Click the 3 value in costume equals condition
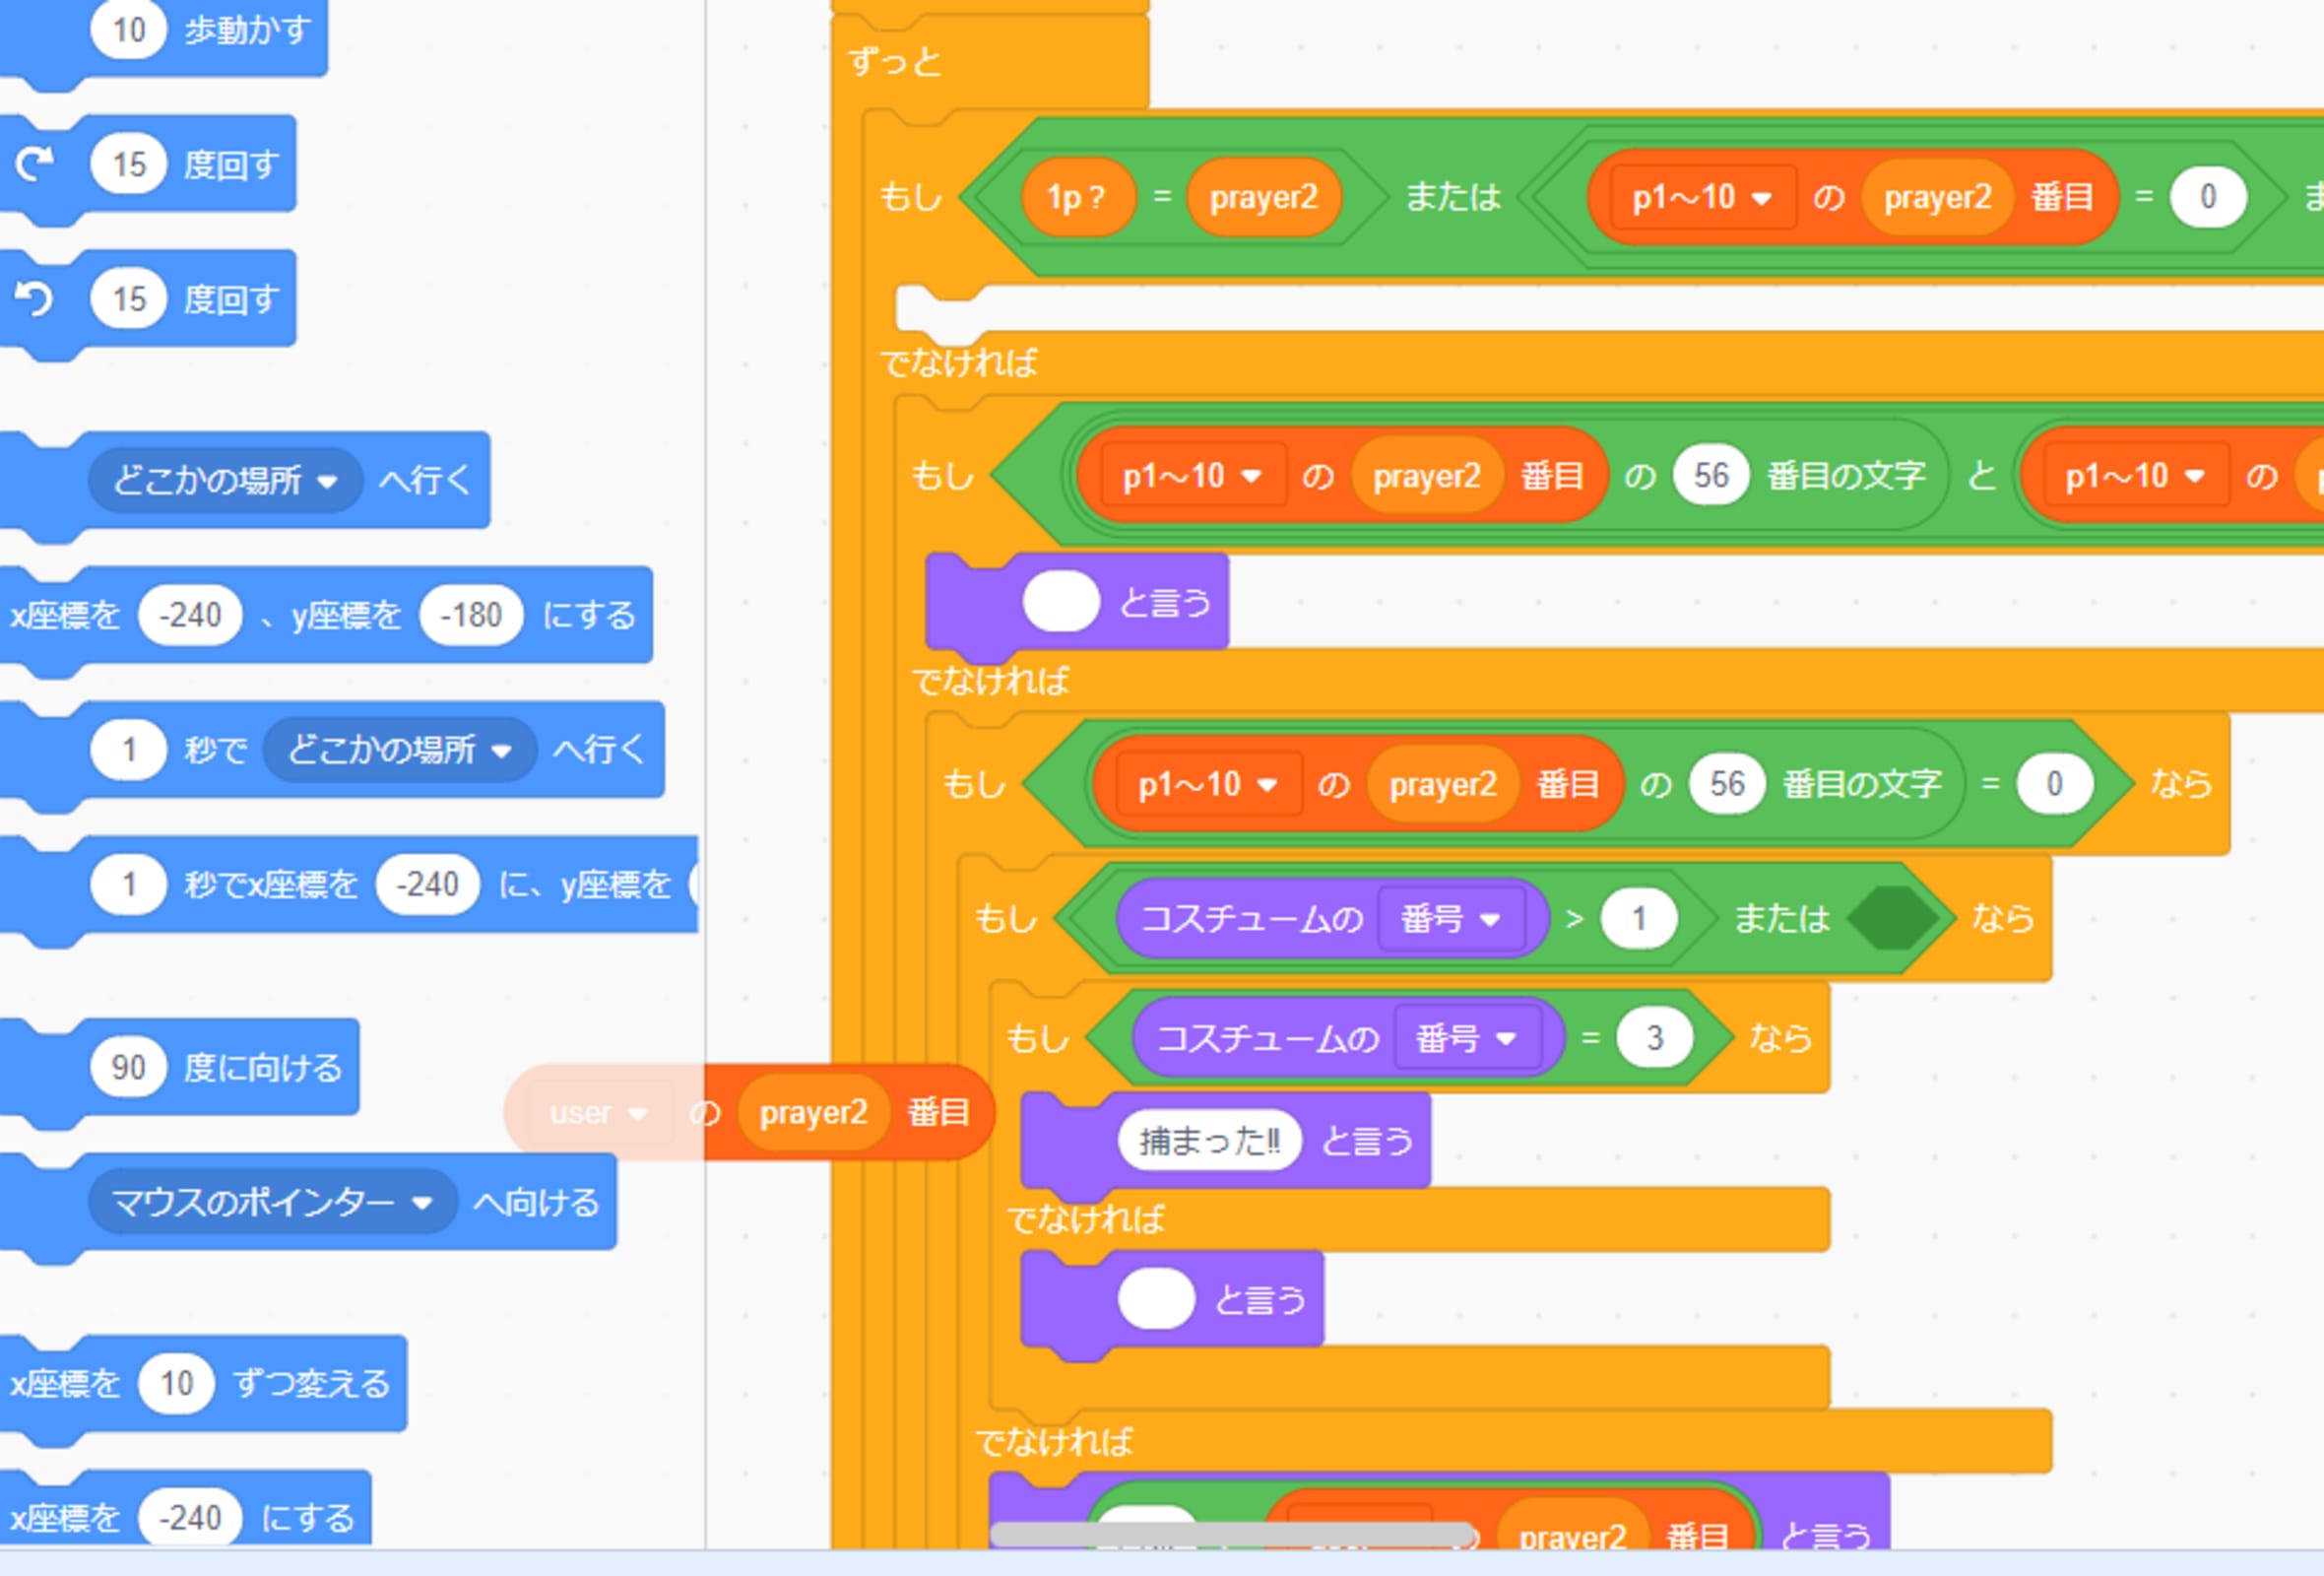This screenshot has width=2324, height=1576. click(1654, 1038)
